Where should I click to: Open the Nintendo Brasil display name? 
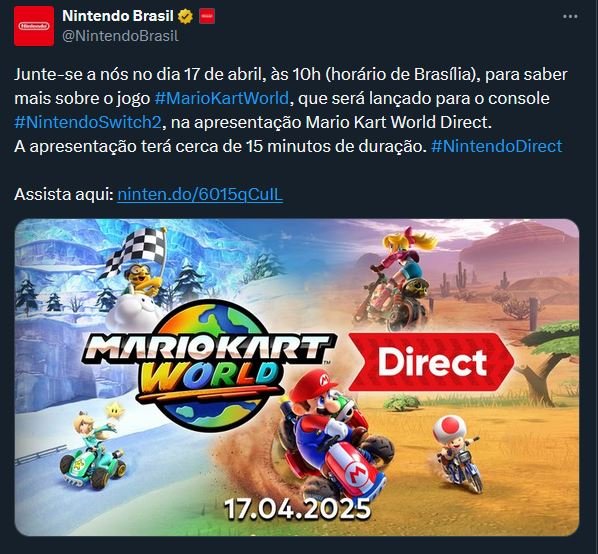(x=118, y=16)
